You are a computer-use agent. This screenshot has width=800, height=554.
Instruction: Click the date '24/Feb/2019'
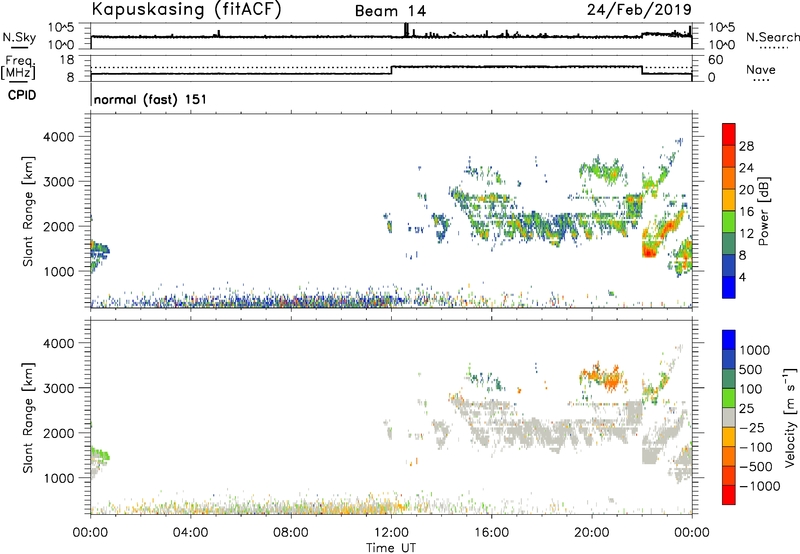[x=639, y=9]
